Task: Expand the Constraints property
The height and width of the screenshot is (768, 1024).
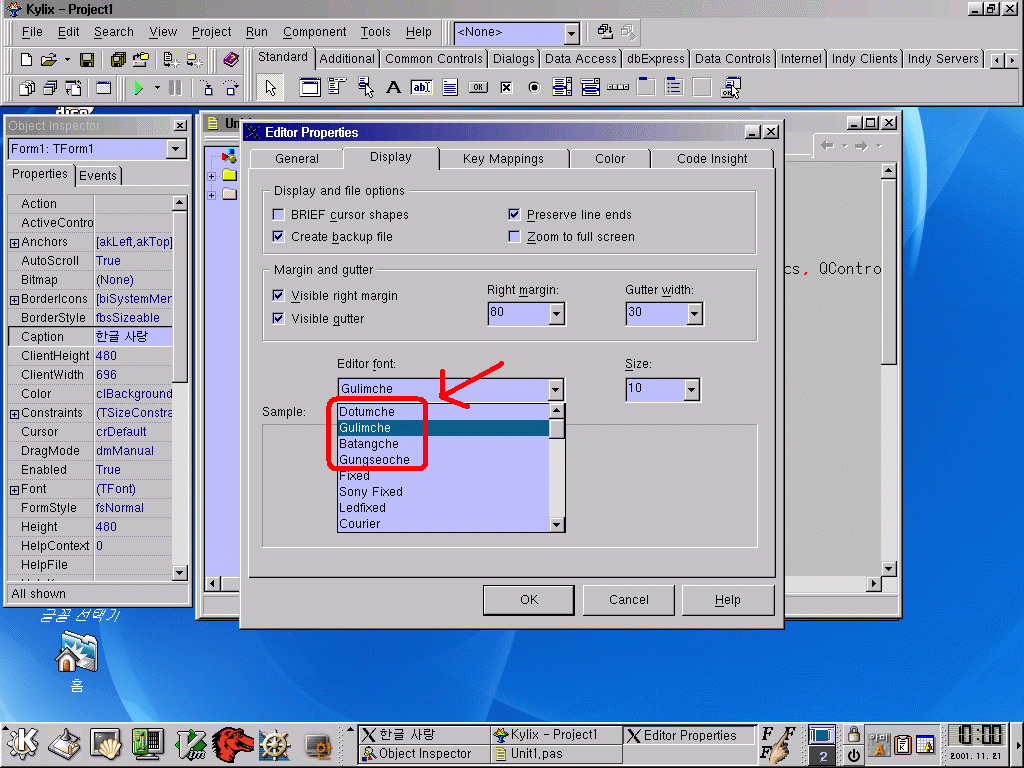Action: [x=14, y=414]
